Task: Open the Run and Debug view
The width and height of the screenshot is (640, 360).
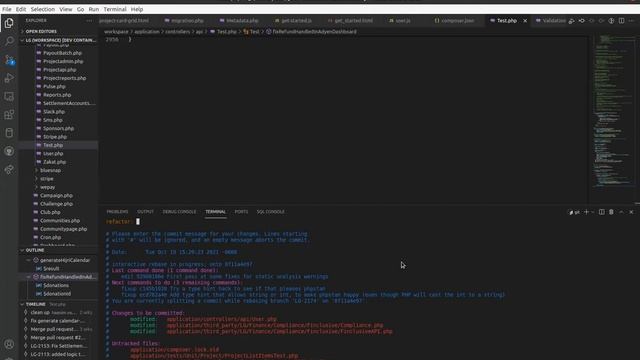Action: pyautogui.click(x=9, y=78)
